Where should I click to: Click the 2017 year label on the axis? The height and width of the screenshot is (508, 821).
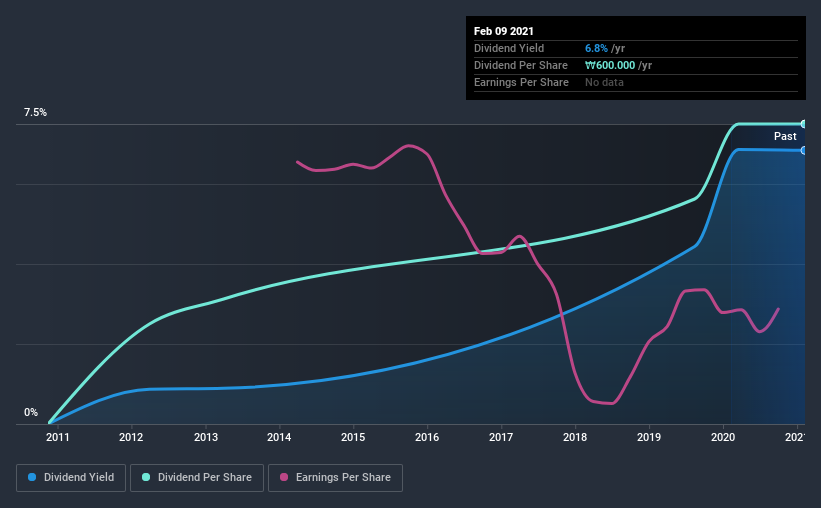tap(501, 437)
